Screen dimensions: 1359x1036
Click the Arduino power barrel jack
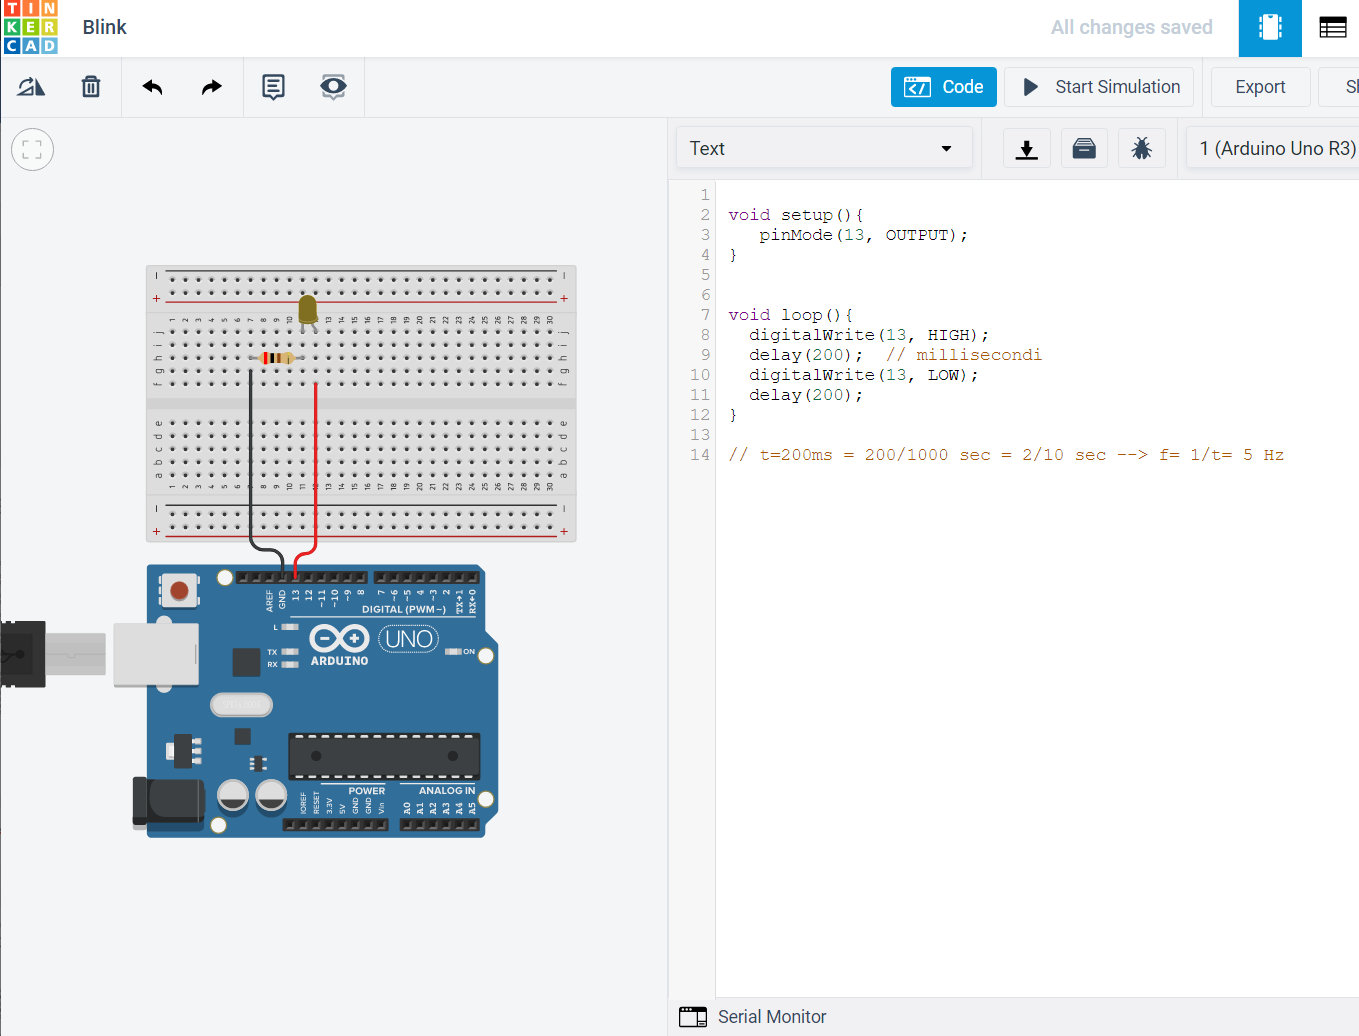[x=168, y=801]
